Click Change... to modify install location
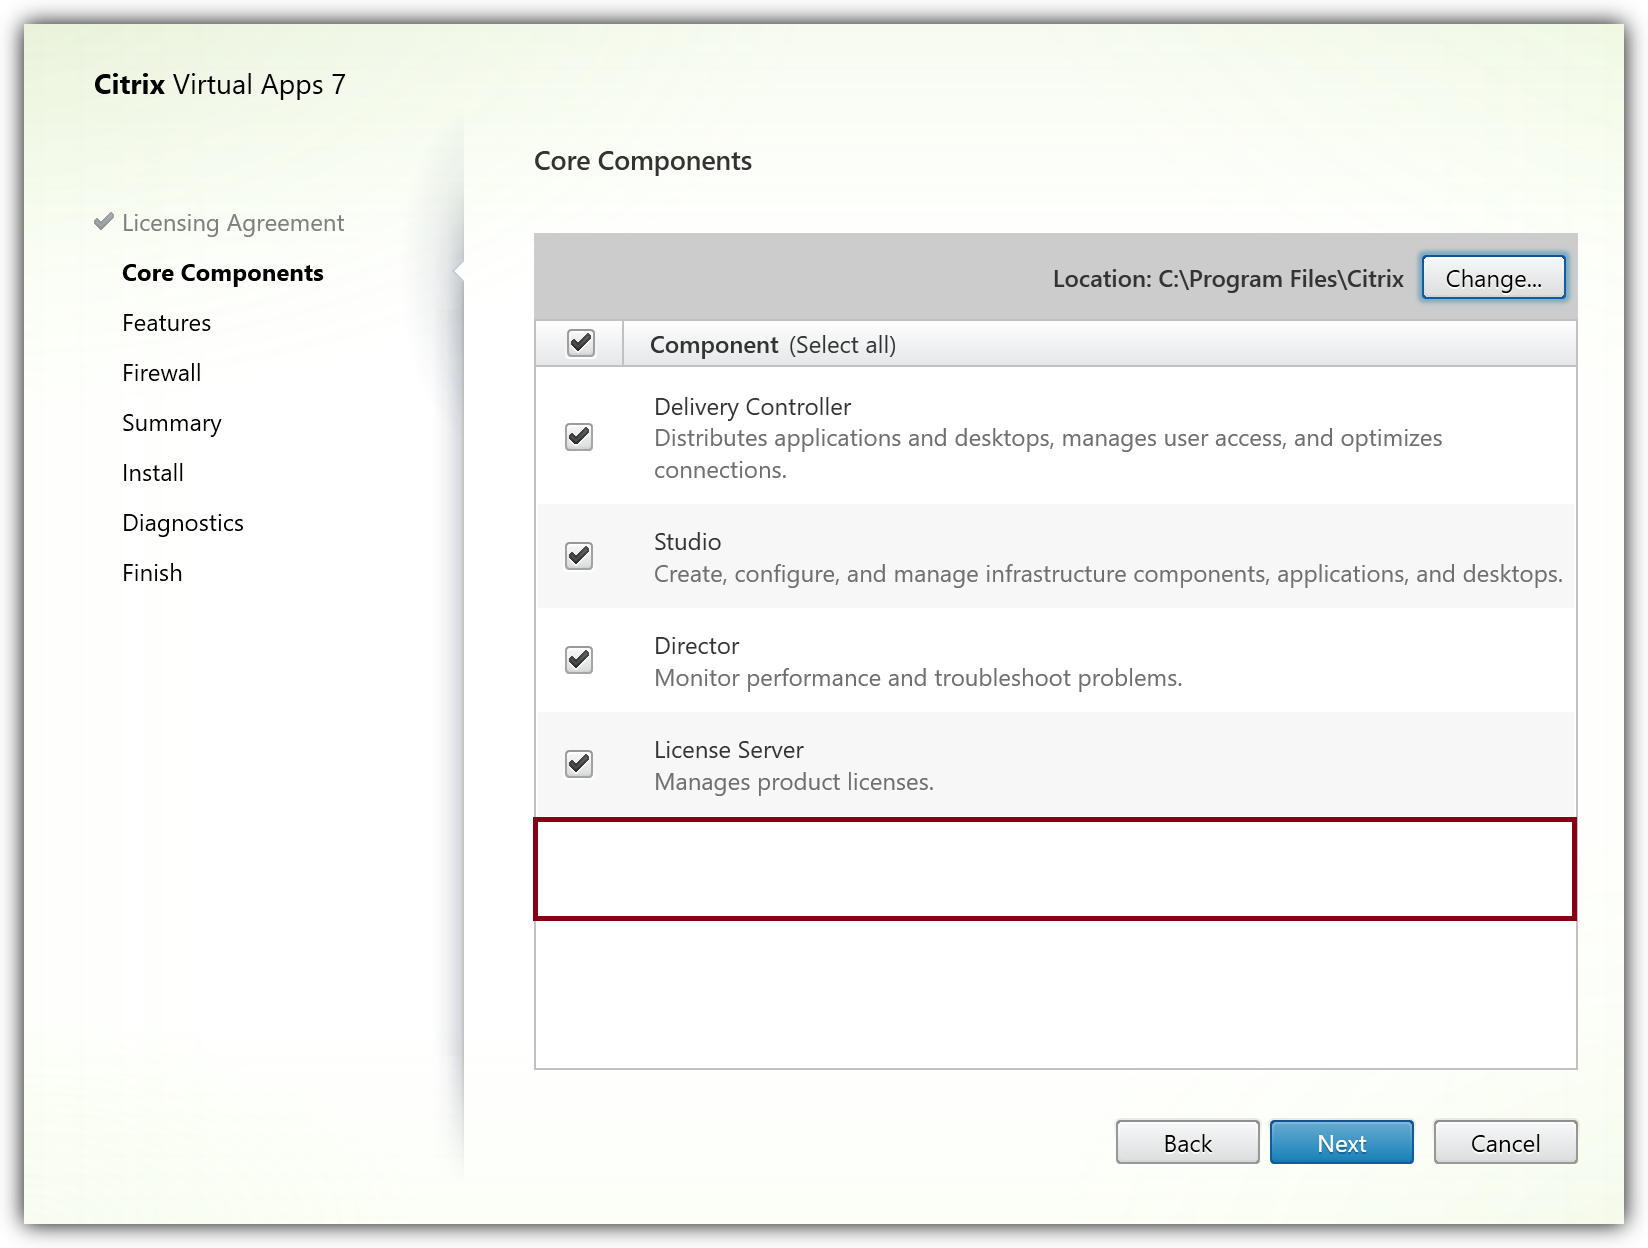1648x1248 pixels. 1492,279
